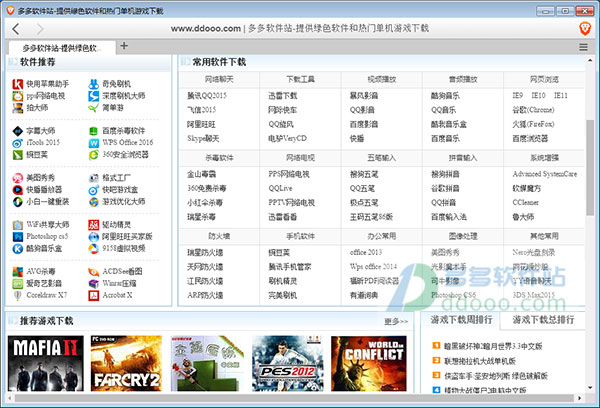Viewport: 600px width, 408px height.
Task: Select the 多多软件站 browser tab
Action: [62, 48]
